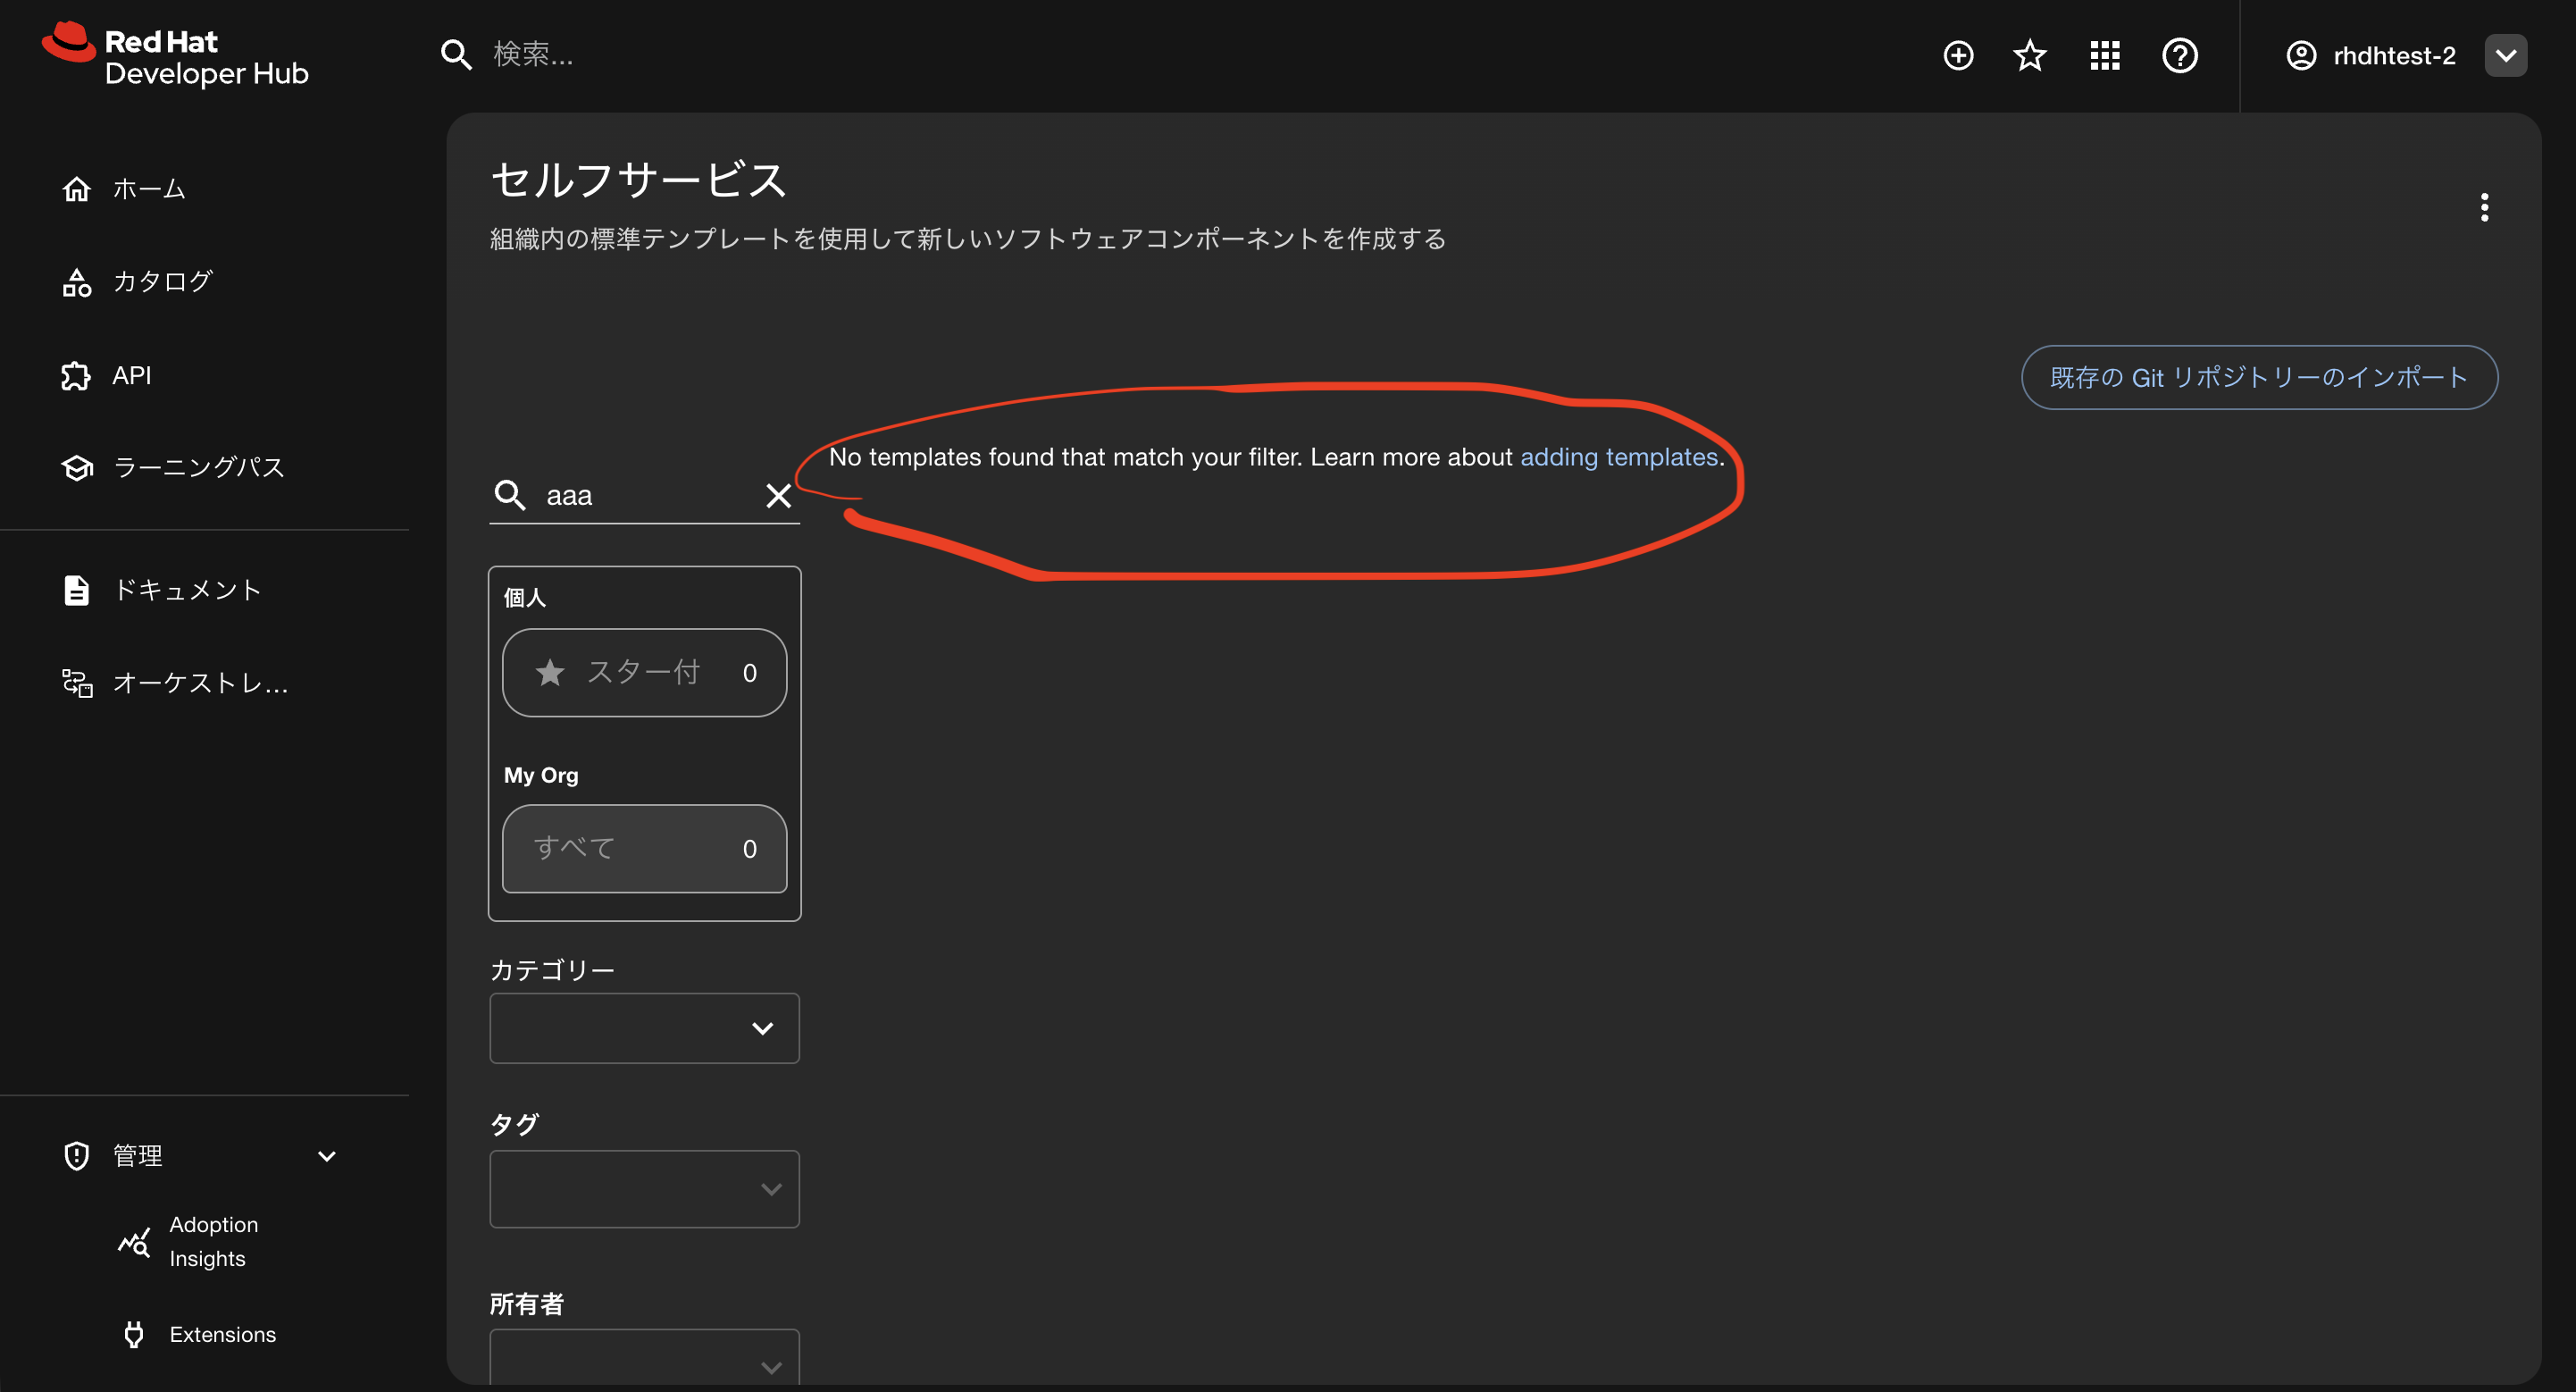Open the application launcher grid icon
The image size is (2576, 1392).
[x=2104, y=55]
